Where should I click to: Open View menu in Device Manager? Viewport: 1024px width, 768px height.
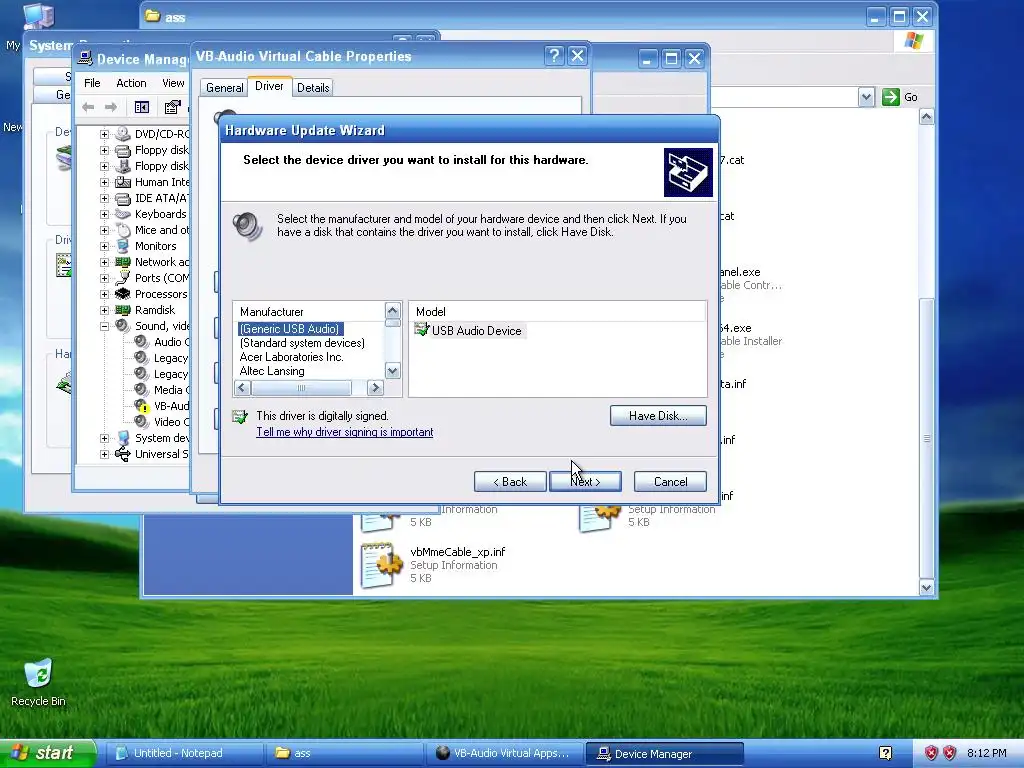173,83
